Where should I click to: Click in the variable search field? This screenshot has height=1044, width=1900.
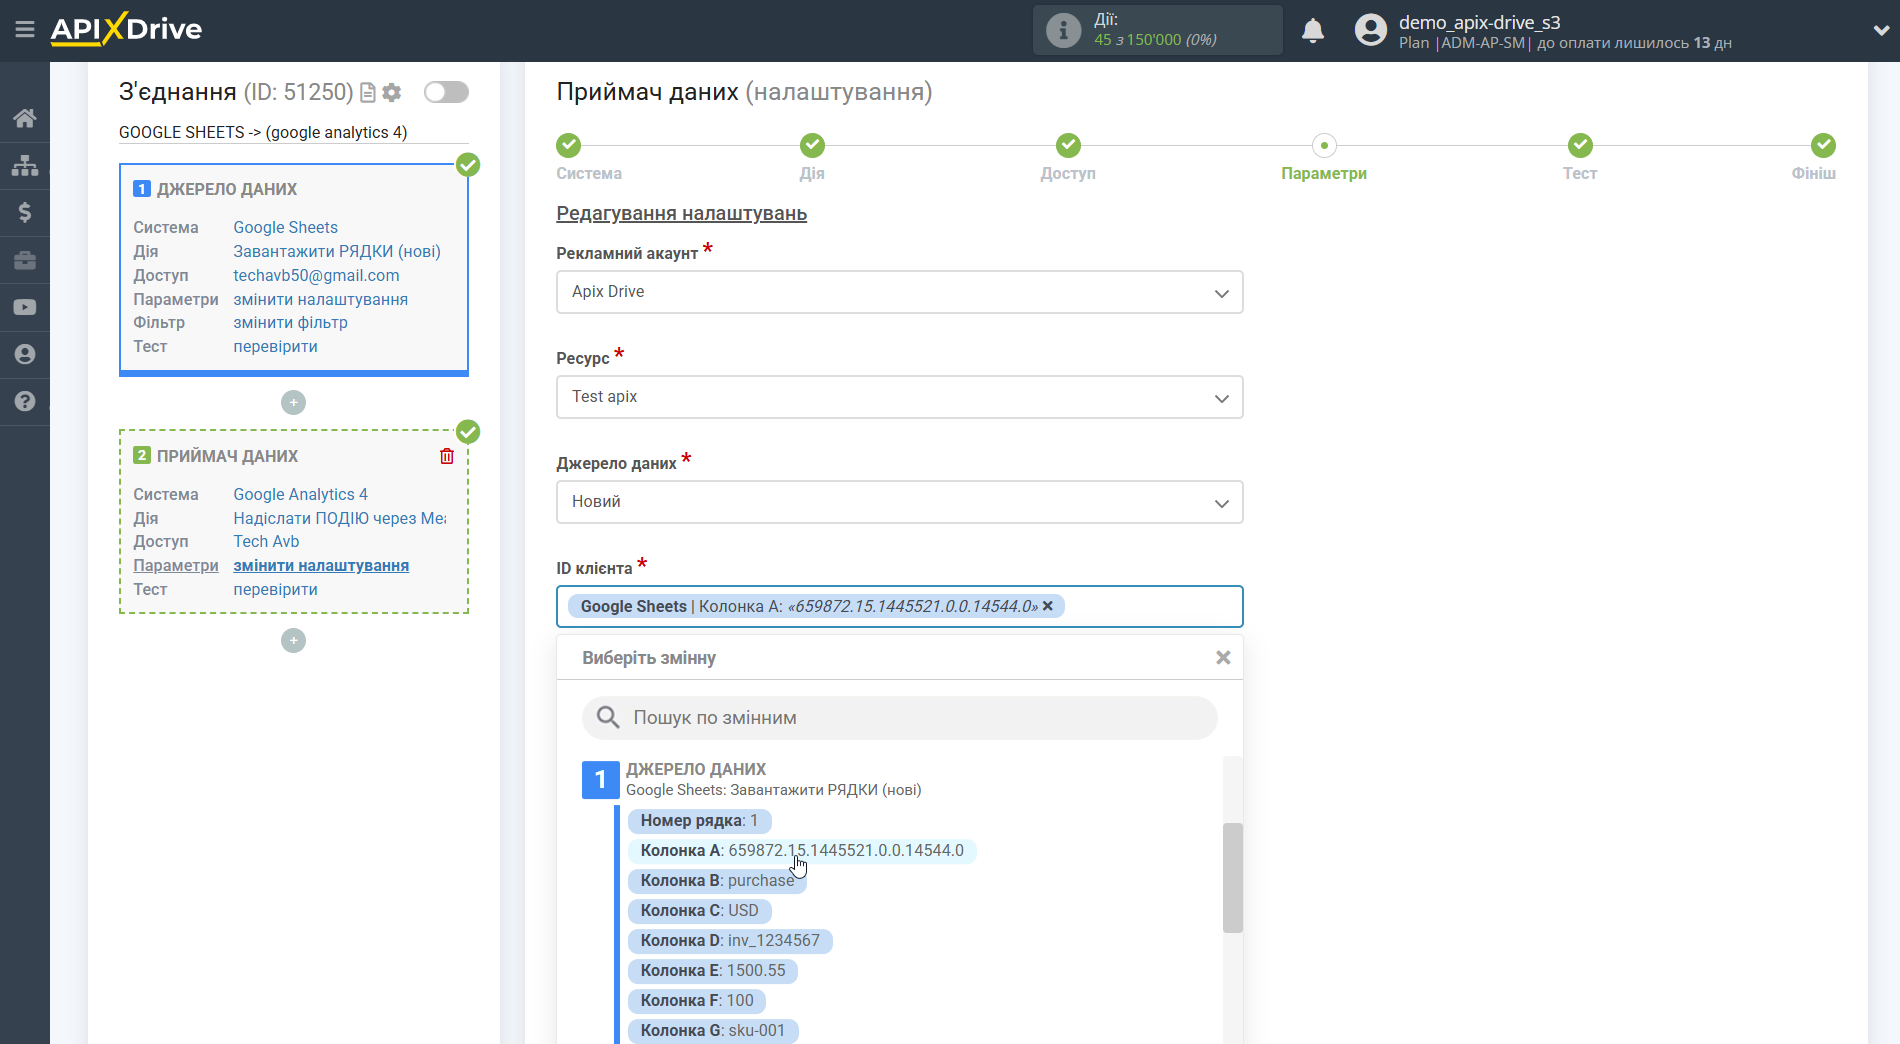click(x=899, y=718)
